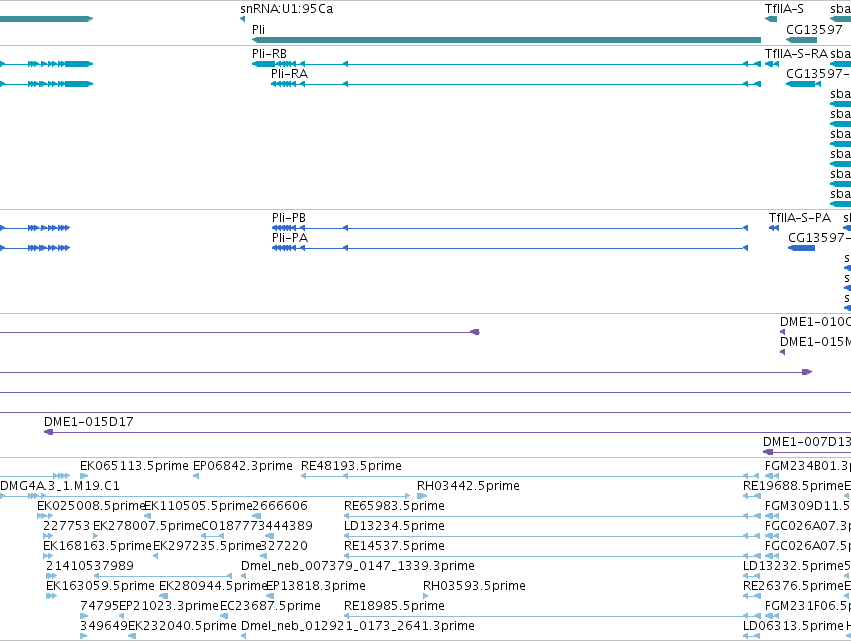Click the DME1-015D17 clone label

click(88, 422)
